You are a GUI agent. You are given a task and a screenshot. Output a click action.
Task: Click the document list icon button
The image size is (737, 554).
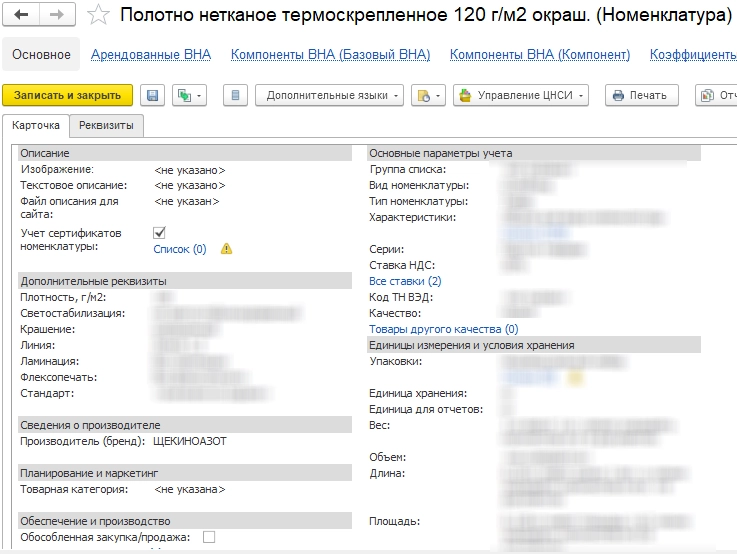click(235, 95)
